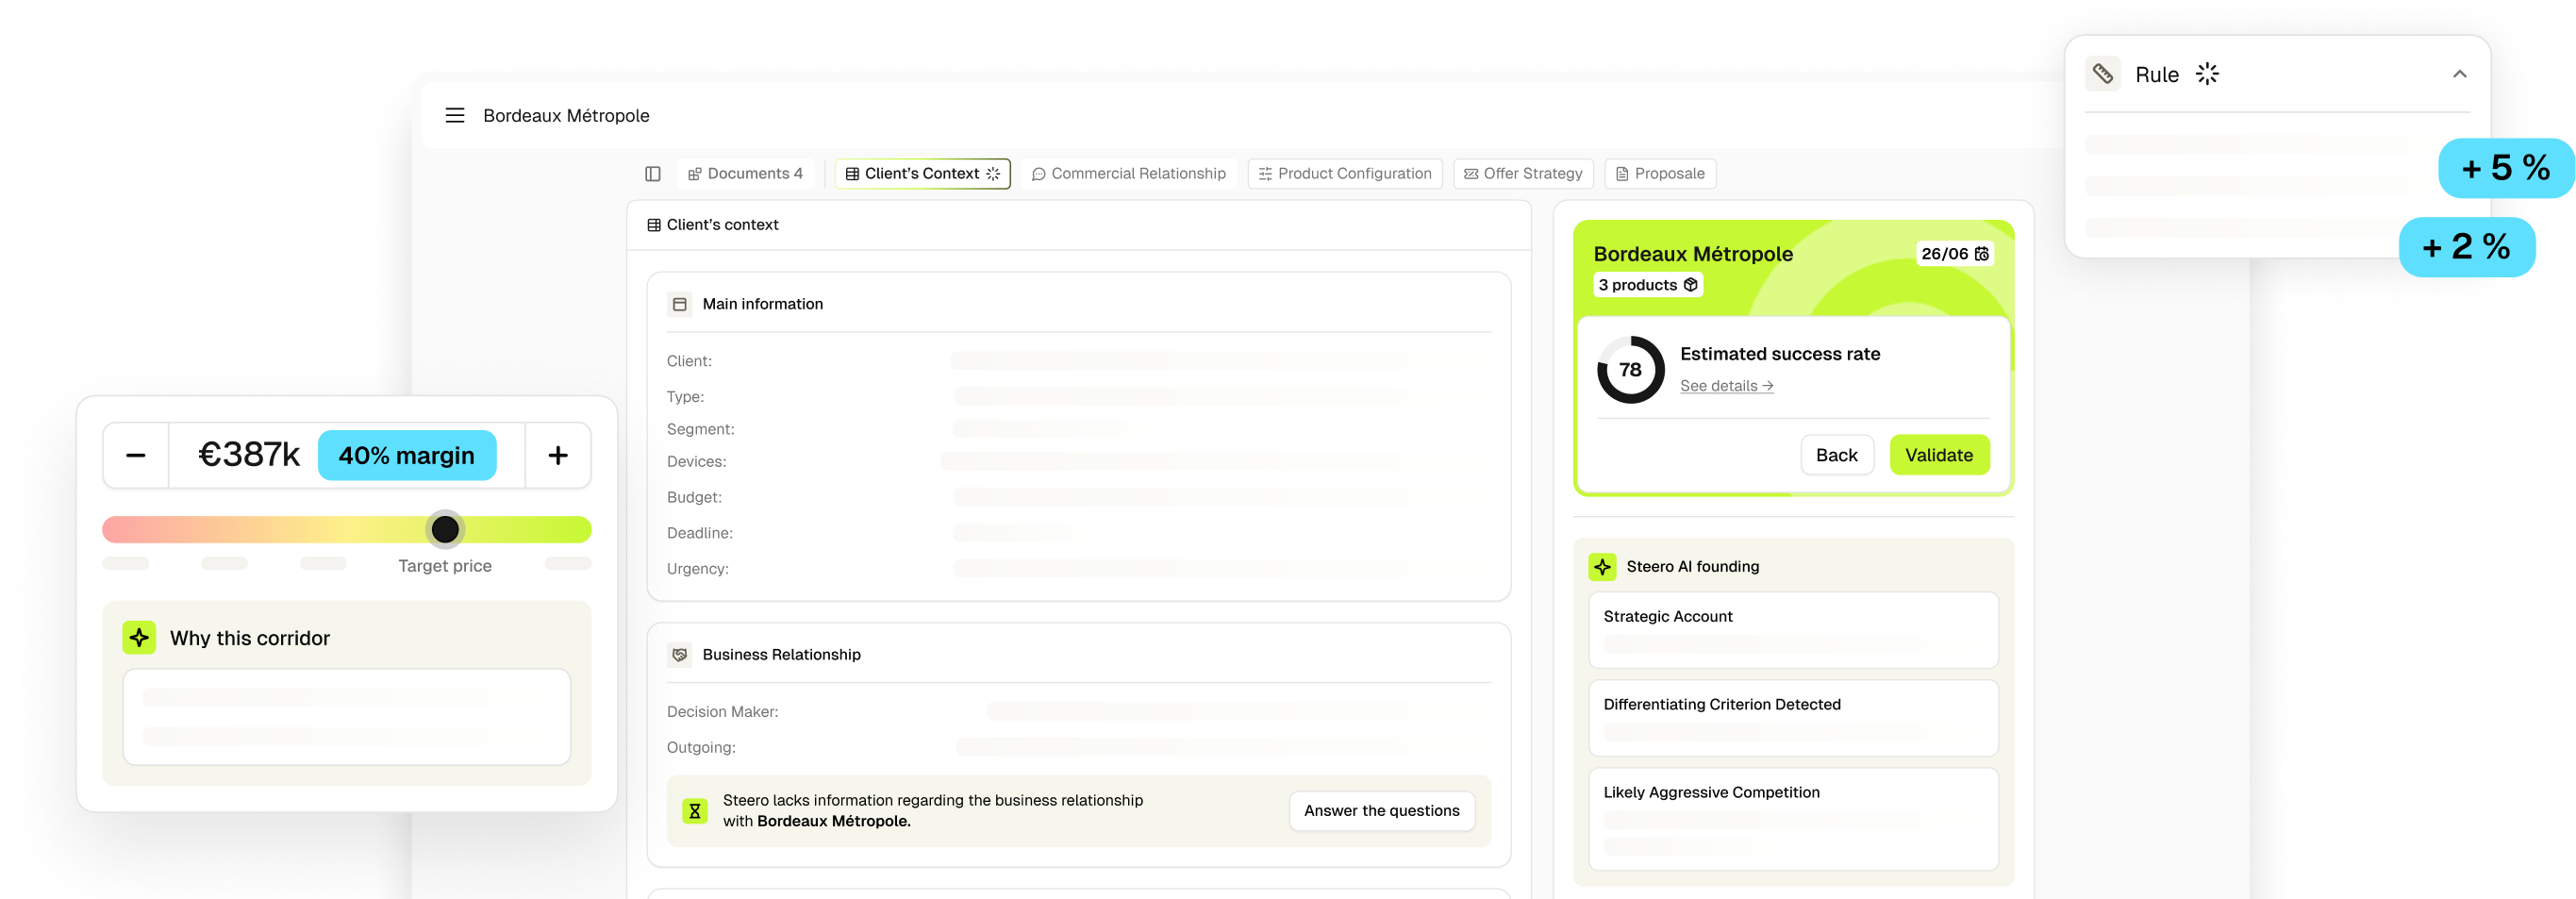2576x899 pixels.
Task: Click the €387k price value
Action: pyautogui.click(x=249, y=455)
